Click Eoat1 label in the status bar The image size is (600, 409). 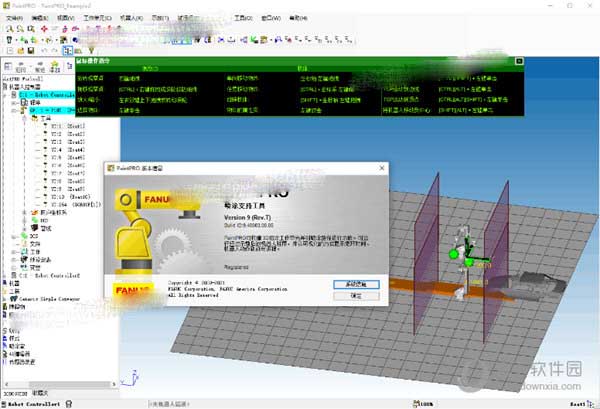coord(577,404)
